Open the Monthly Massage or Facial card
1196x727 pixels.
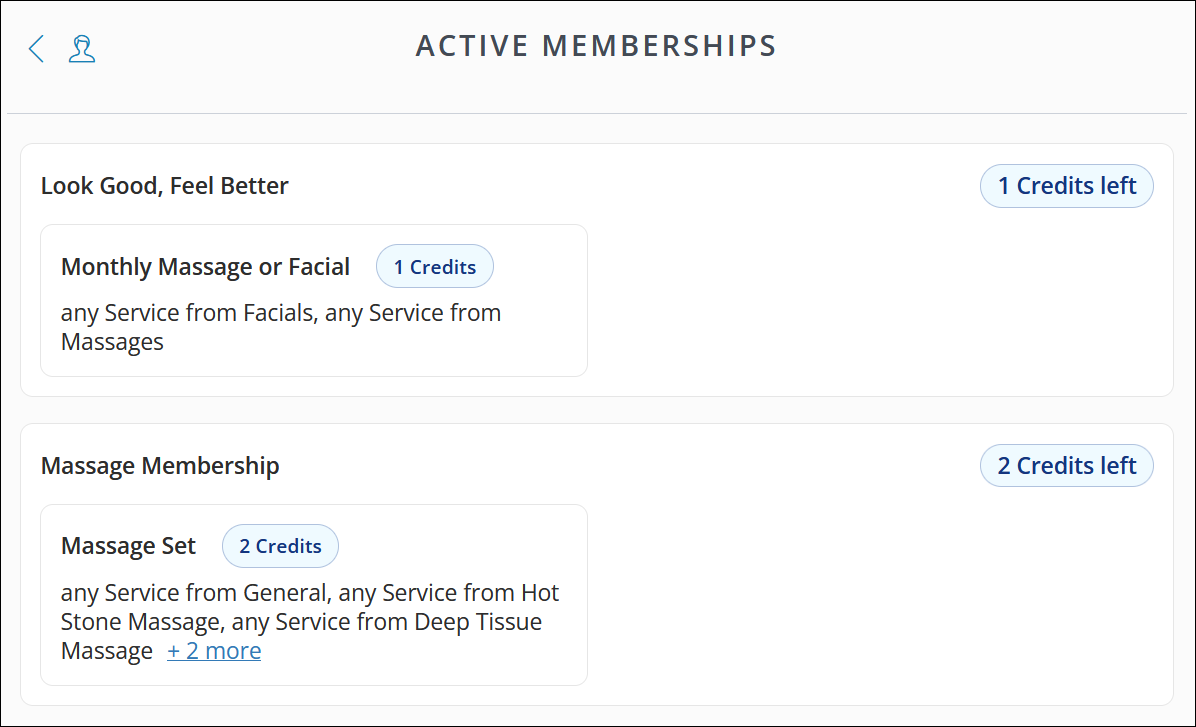tap(313, 301)
